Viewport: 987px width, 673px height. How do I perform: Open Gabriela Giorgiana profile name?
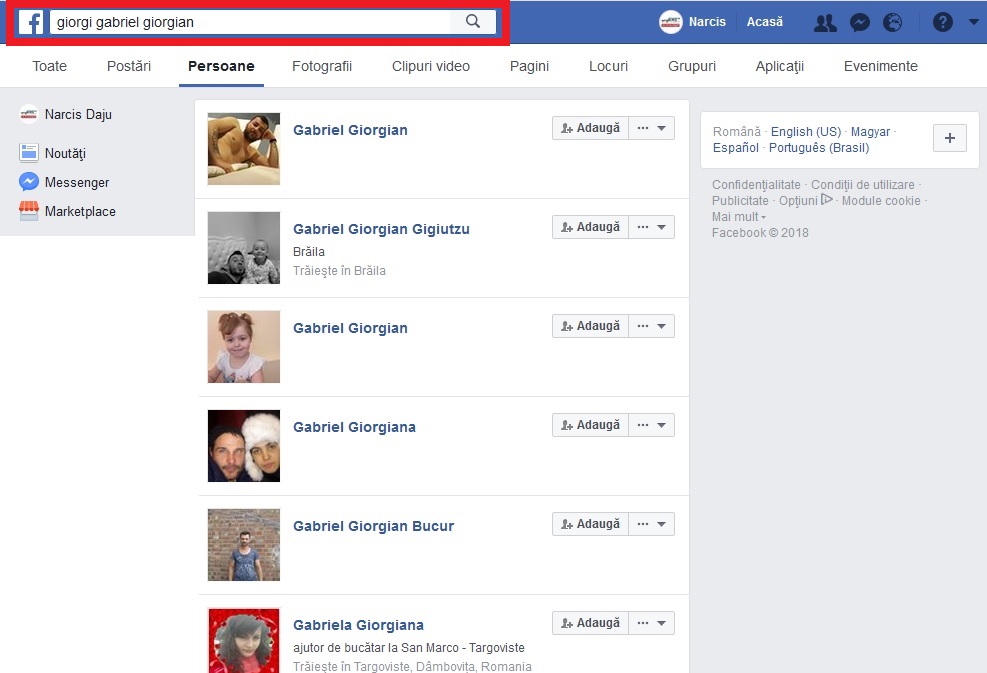pyautogui.click(x=358, y=625)
